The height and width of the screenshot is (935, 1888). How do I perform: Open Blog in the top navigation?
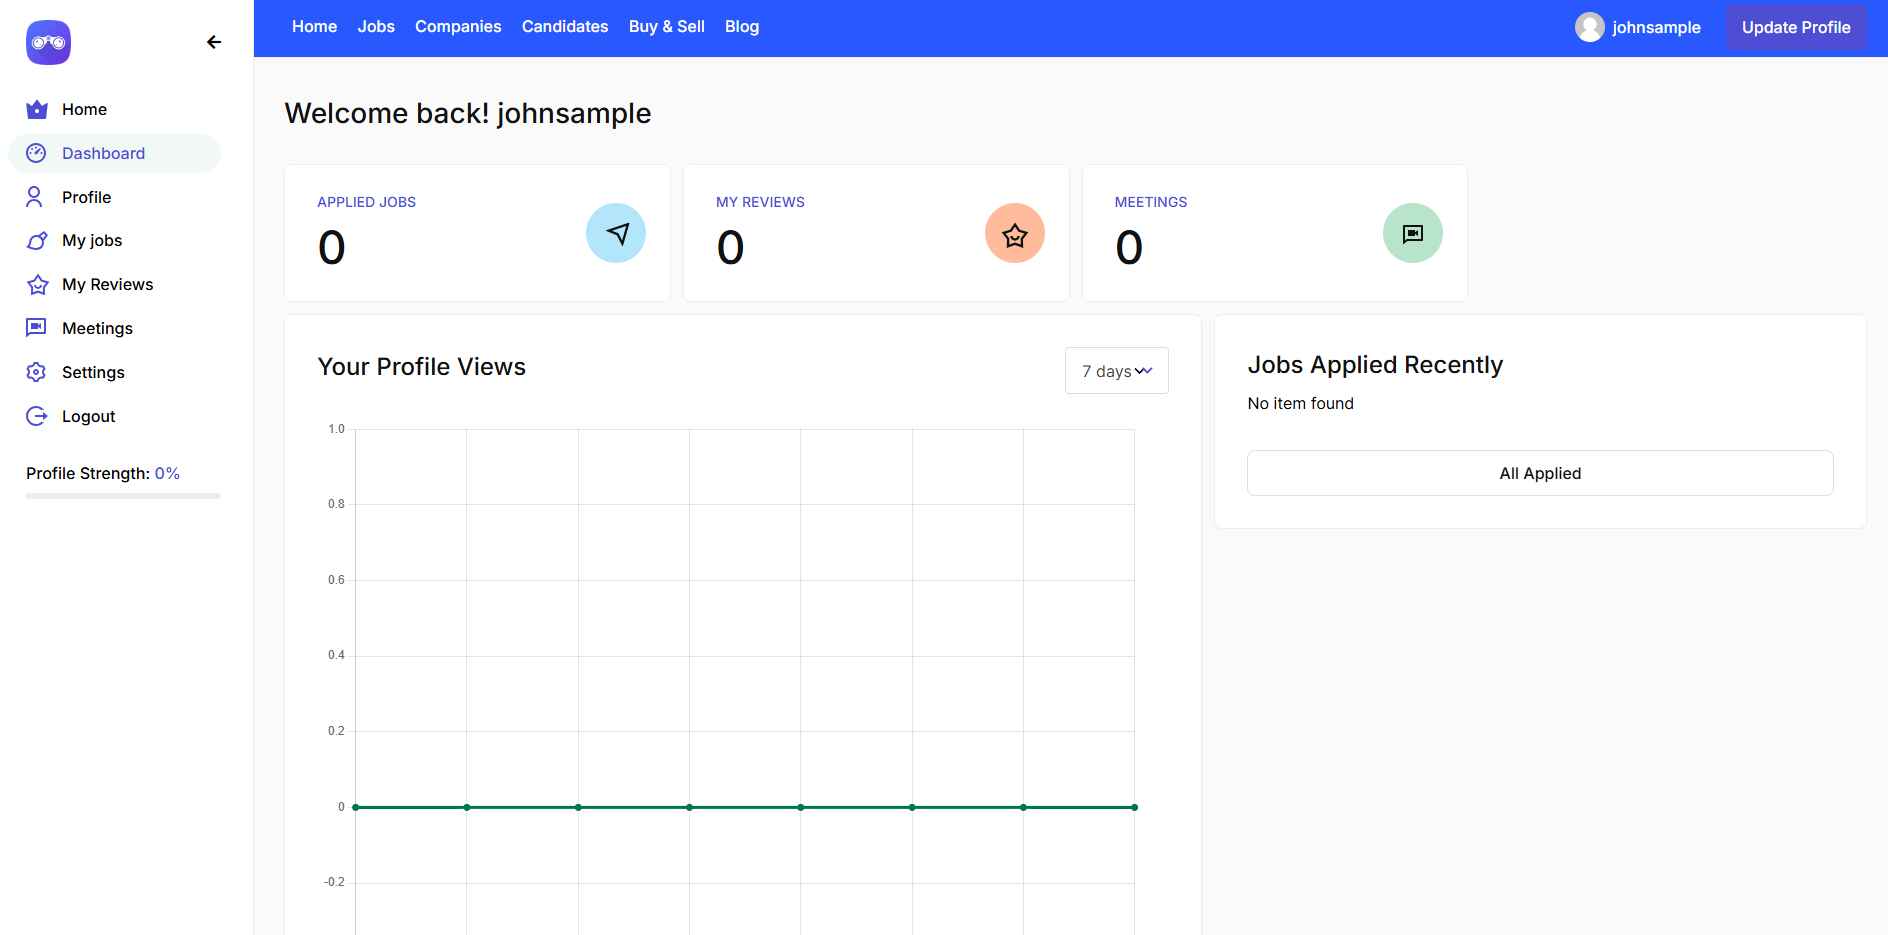[742, 27]
